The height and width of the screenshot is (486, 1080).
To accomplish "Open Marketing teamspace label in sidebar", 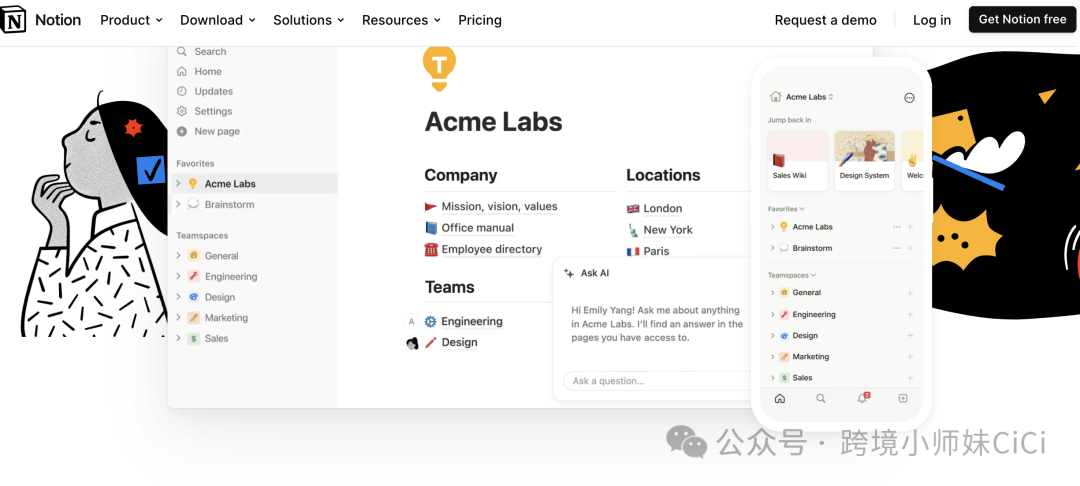I will (x=226, y=317).
